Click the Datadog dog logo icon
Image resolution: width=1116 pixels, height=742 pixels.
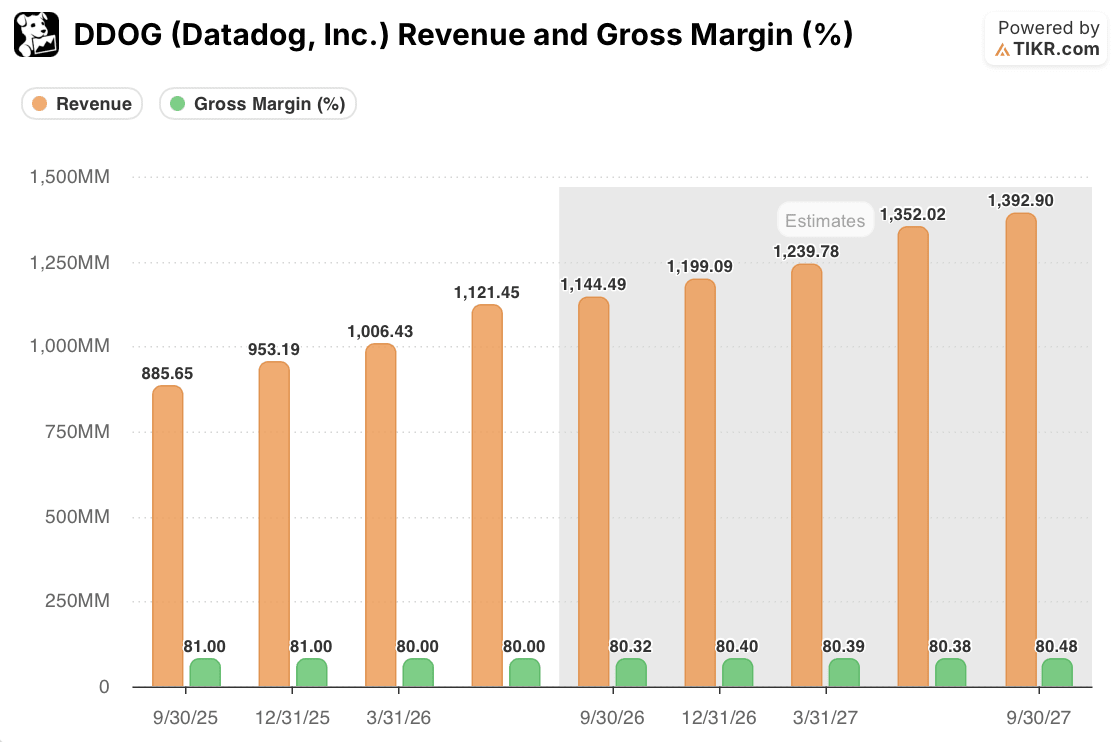coord(36,34)
